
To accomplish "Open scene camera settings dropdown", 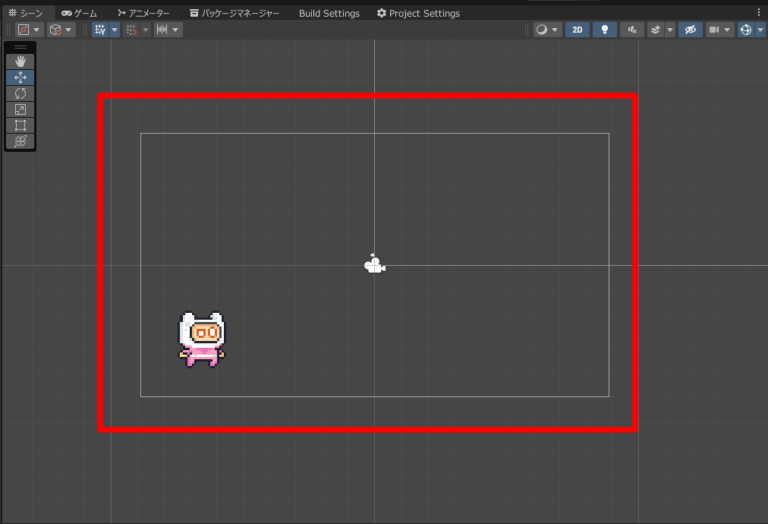I will click(x=720, y=30).
